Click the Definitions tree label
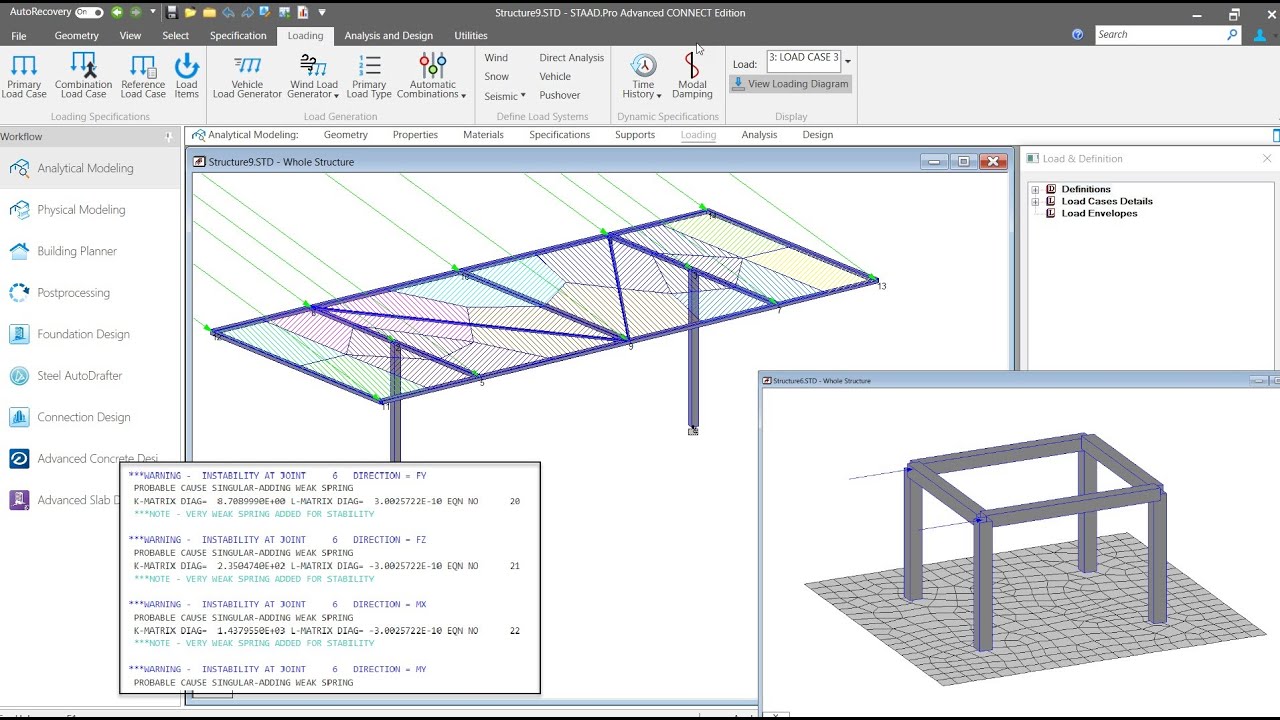 pyautogui.click(x=1086, y=189)
